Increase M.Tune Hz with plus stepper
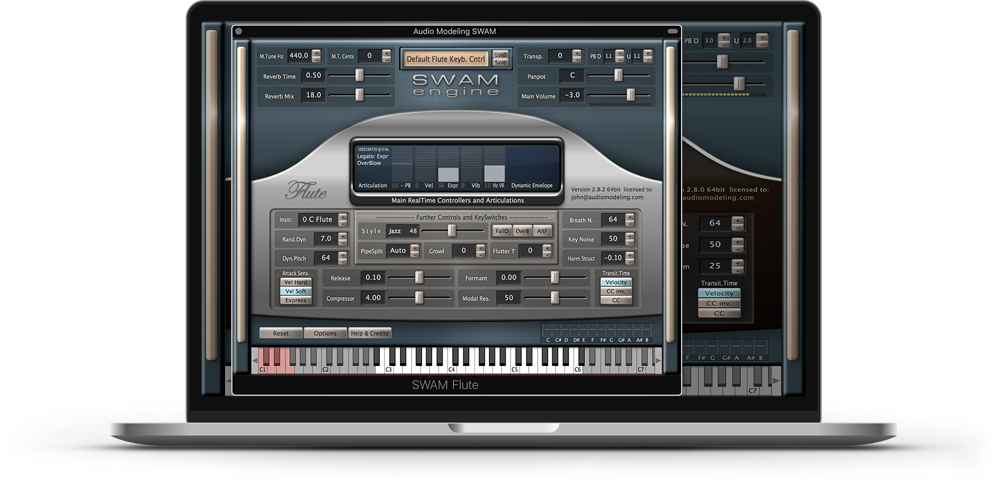Screen dimensions: 1000x488 316,53
